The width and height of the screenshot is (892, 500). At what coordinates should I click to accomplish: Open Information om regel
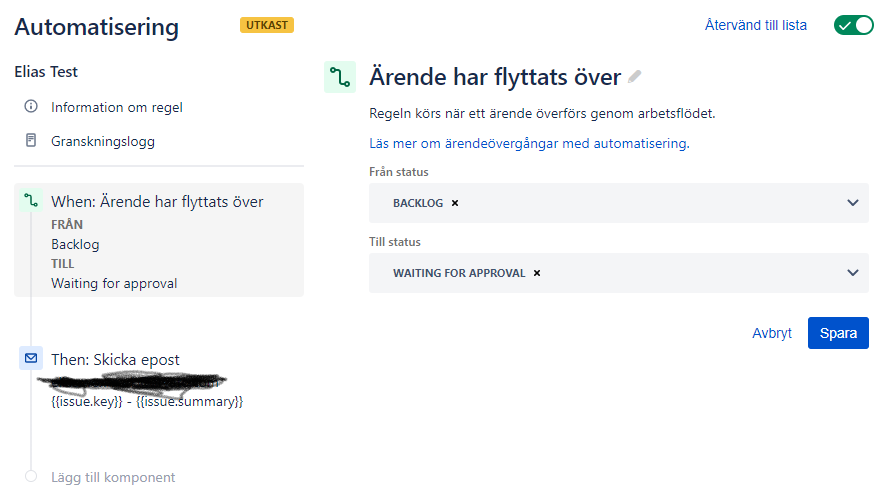(117, 107)
